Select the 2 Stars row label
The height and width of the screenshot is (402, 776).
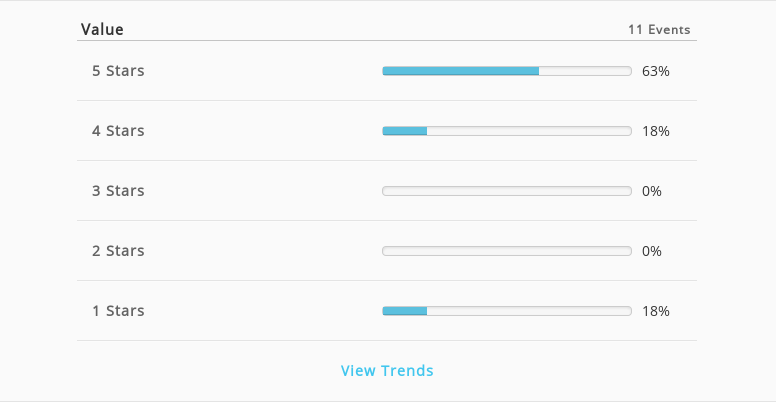[x=118, y=251]
